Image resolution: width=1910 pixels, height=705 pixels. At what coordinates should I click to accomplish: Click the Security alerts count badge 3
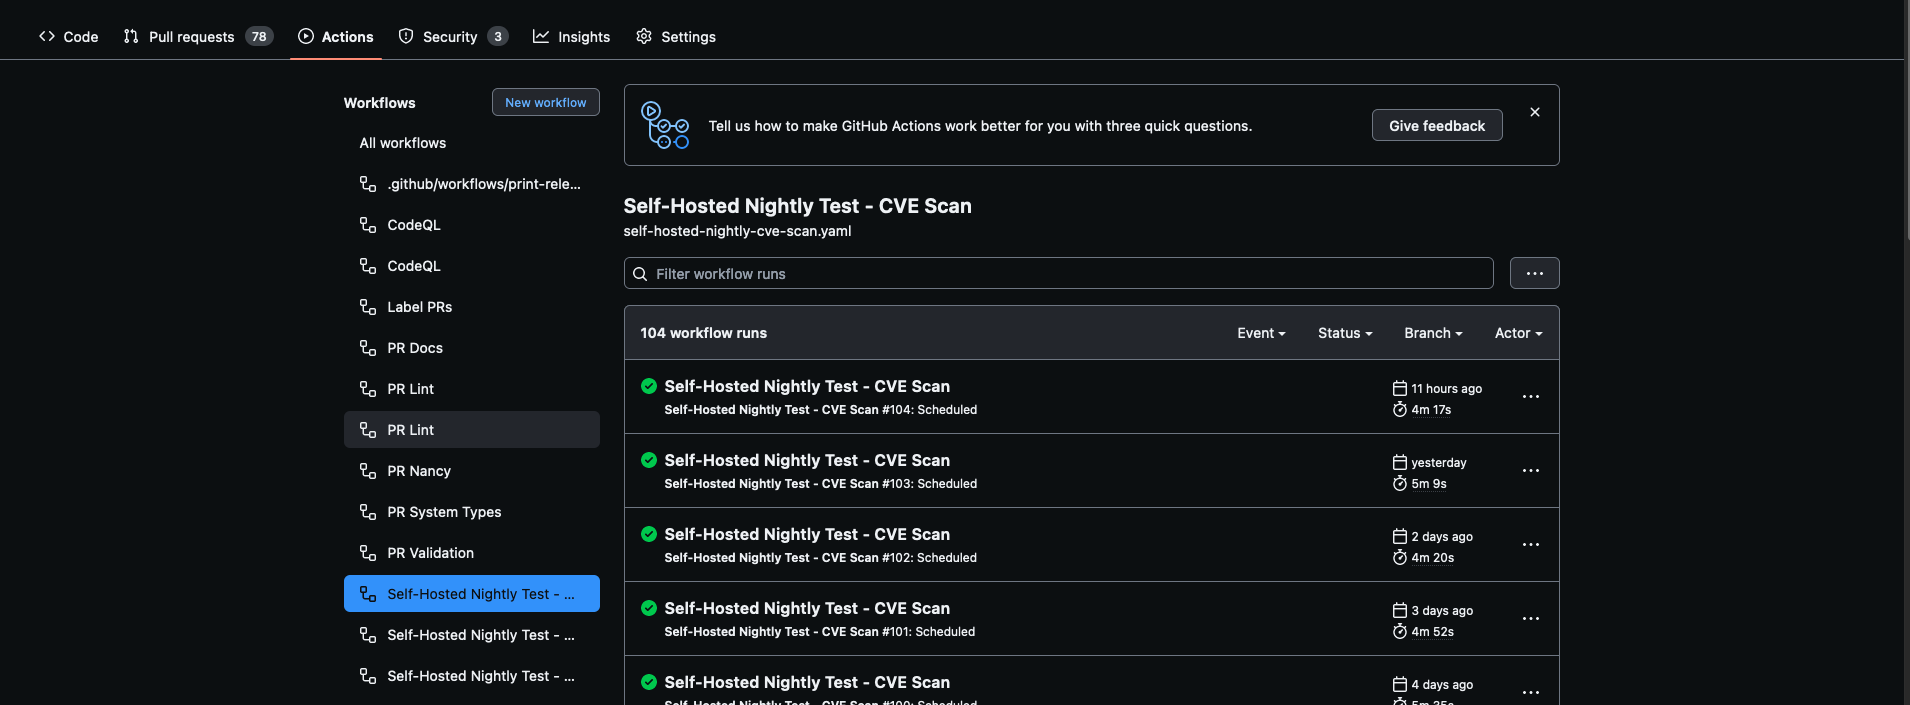point(498,36)
